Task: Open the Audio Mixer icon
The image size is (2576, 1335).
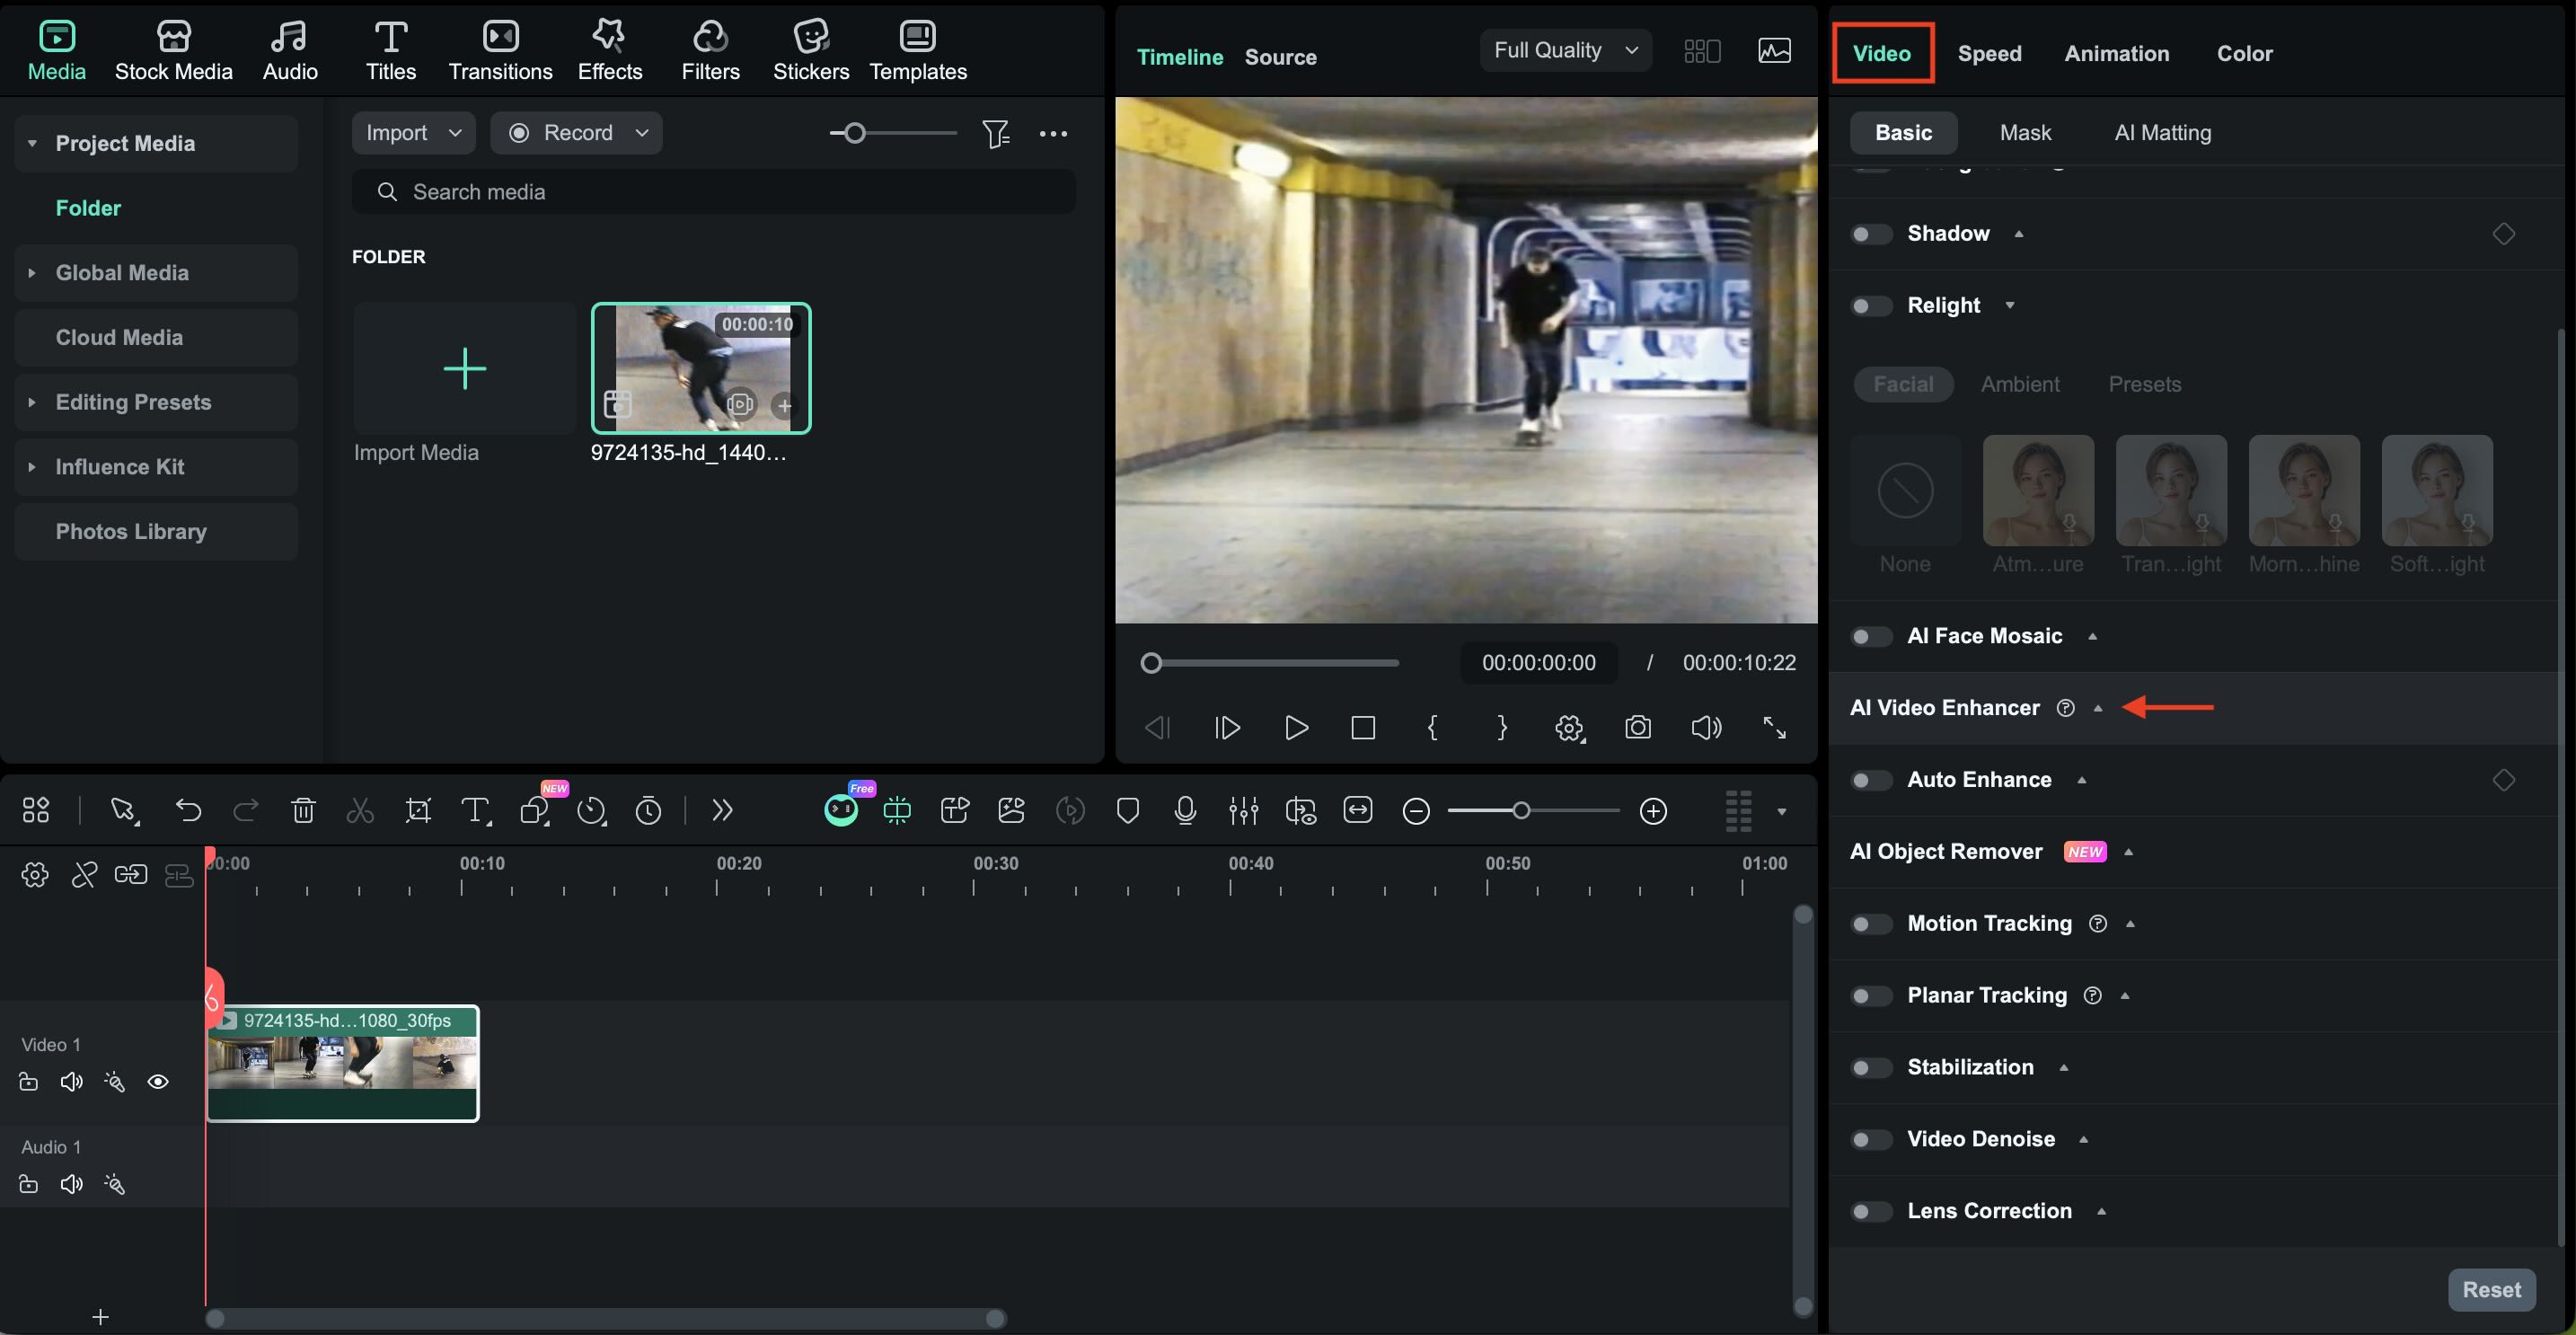Action: (1243, 811)
